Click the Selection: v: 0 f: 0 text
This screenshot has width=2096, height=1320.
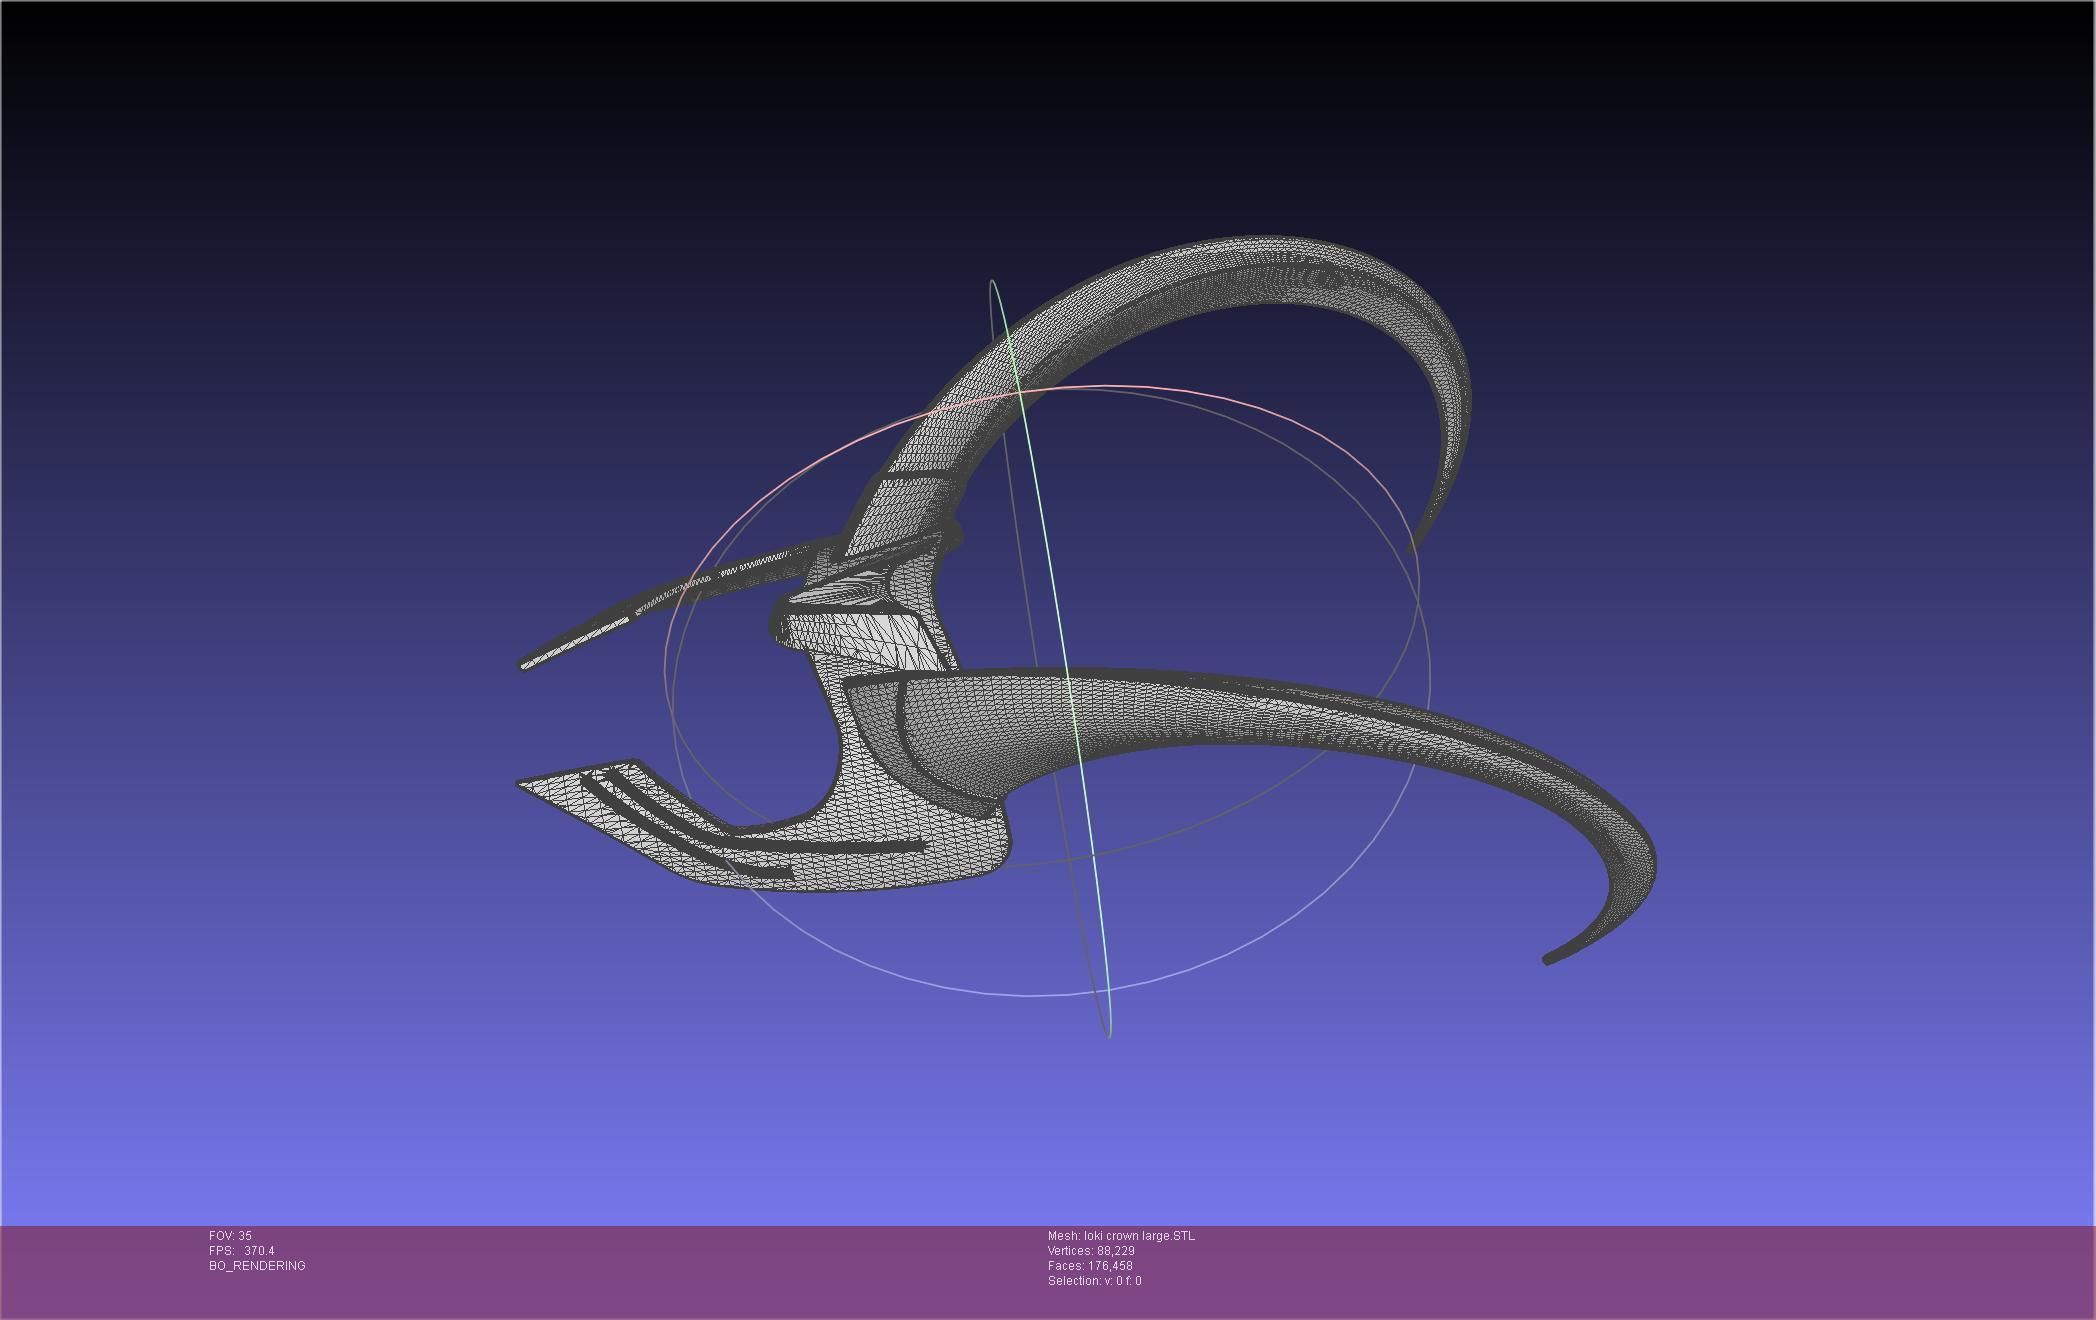click(1094, 1281)
